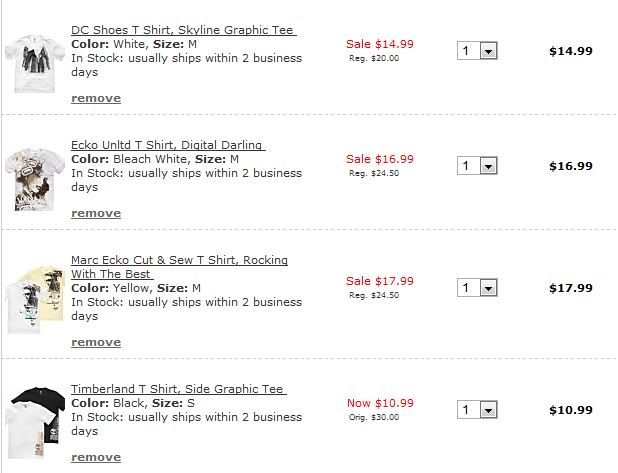
Task: Open the Timberland black shirt thumbnail
Action: (x=36, y=423)
